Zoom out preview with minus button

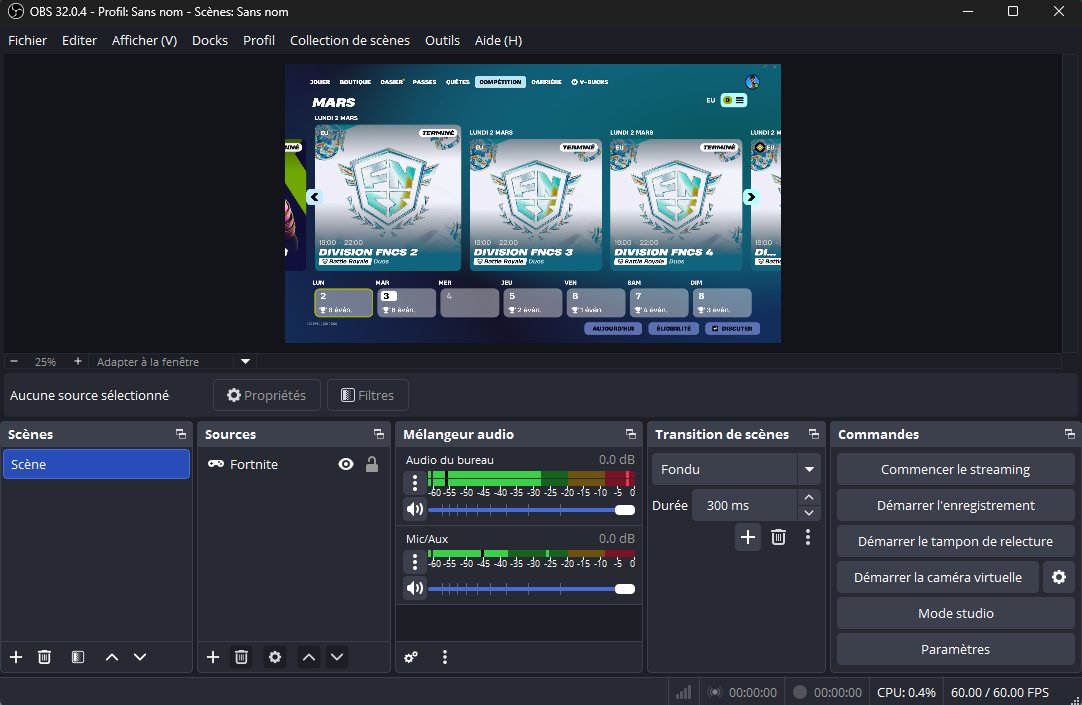click(14, 361)
